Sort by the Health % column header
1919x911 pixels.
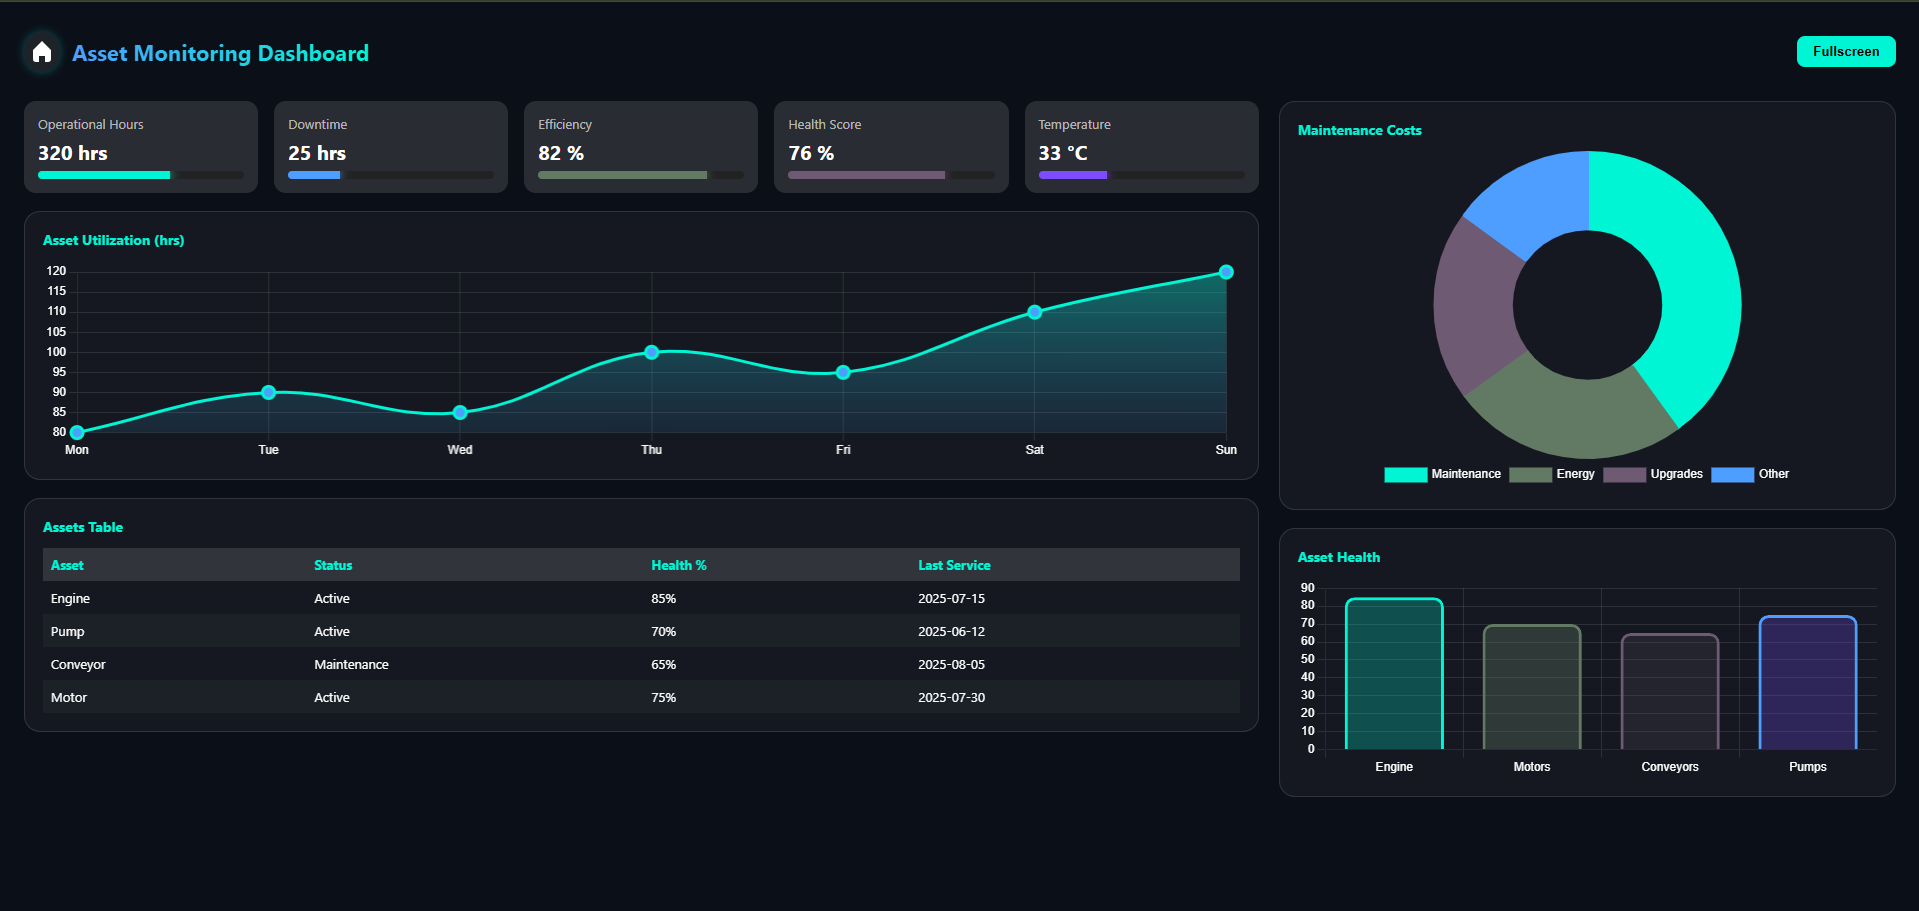point(678,565)
